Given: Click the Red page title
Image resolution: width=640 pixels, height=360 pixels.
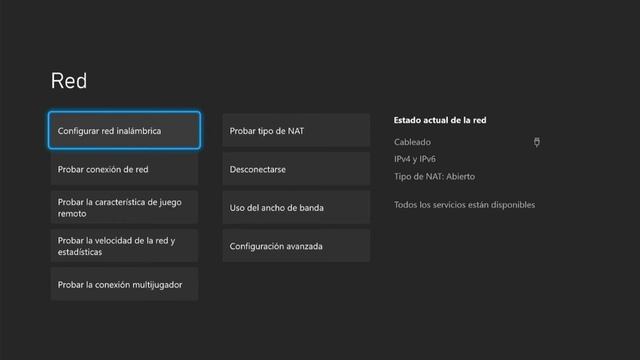Looking at the screenshot, I should pos(69,80).
